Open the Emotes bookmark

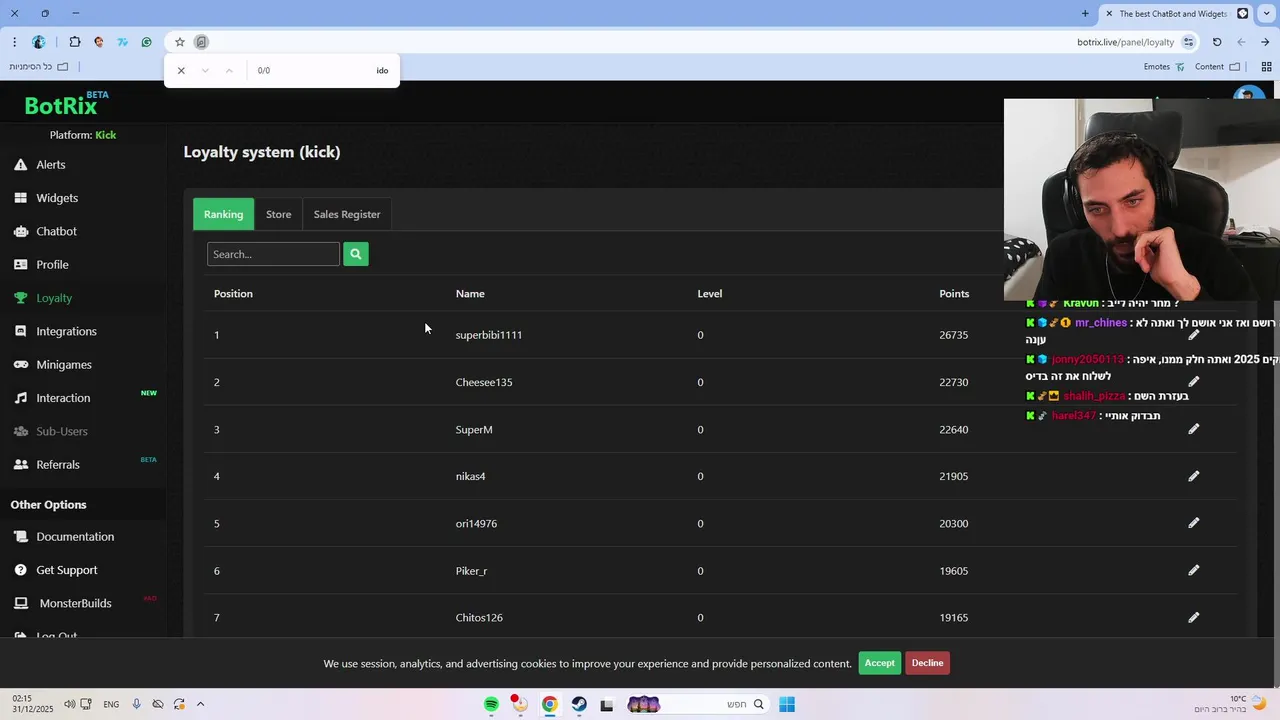(1164, 67)
